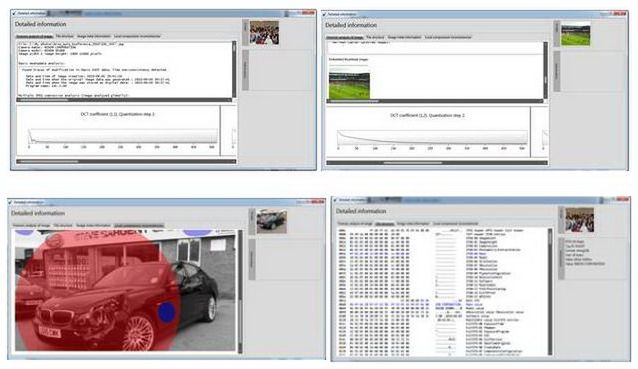638x369 pixels.
Task: Open Forensic analysis tab in crowd report window
Action: click(x=34, y=36)
